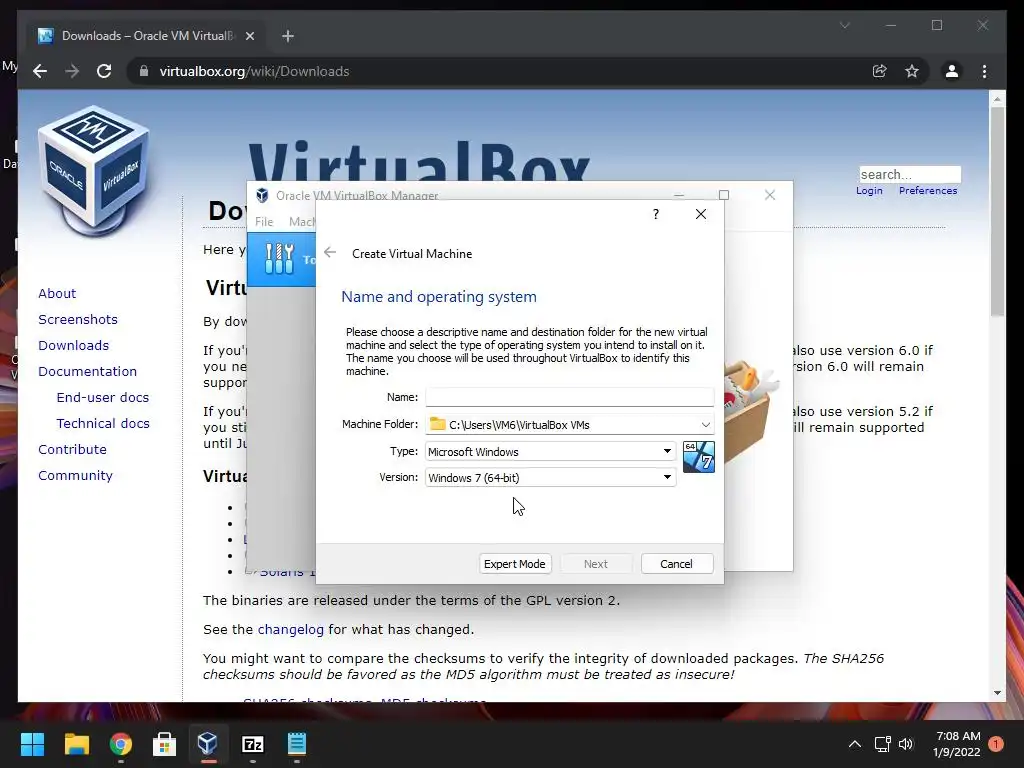This screenshot has height=768, width=1024.
Task: Open the File menu in VirtualBox Manager
Action: 264,221
